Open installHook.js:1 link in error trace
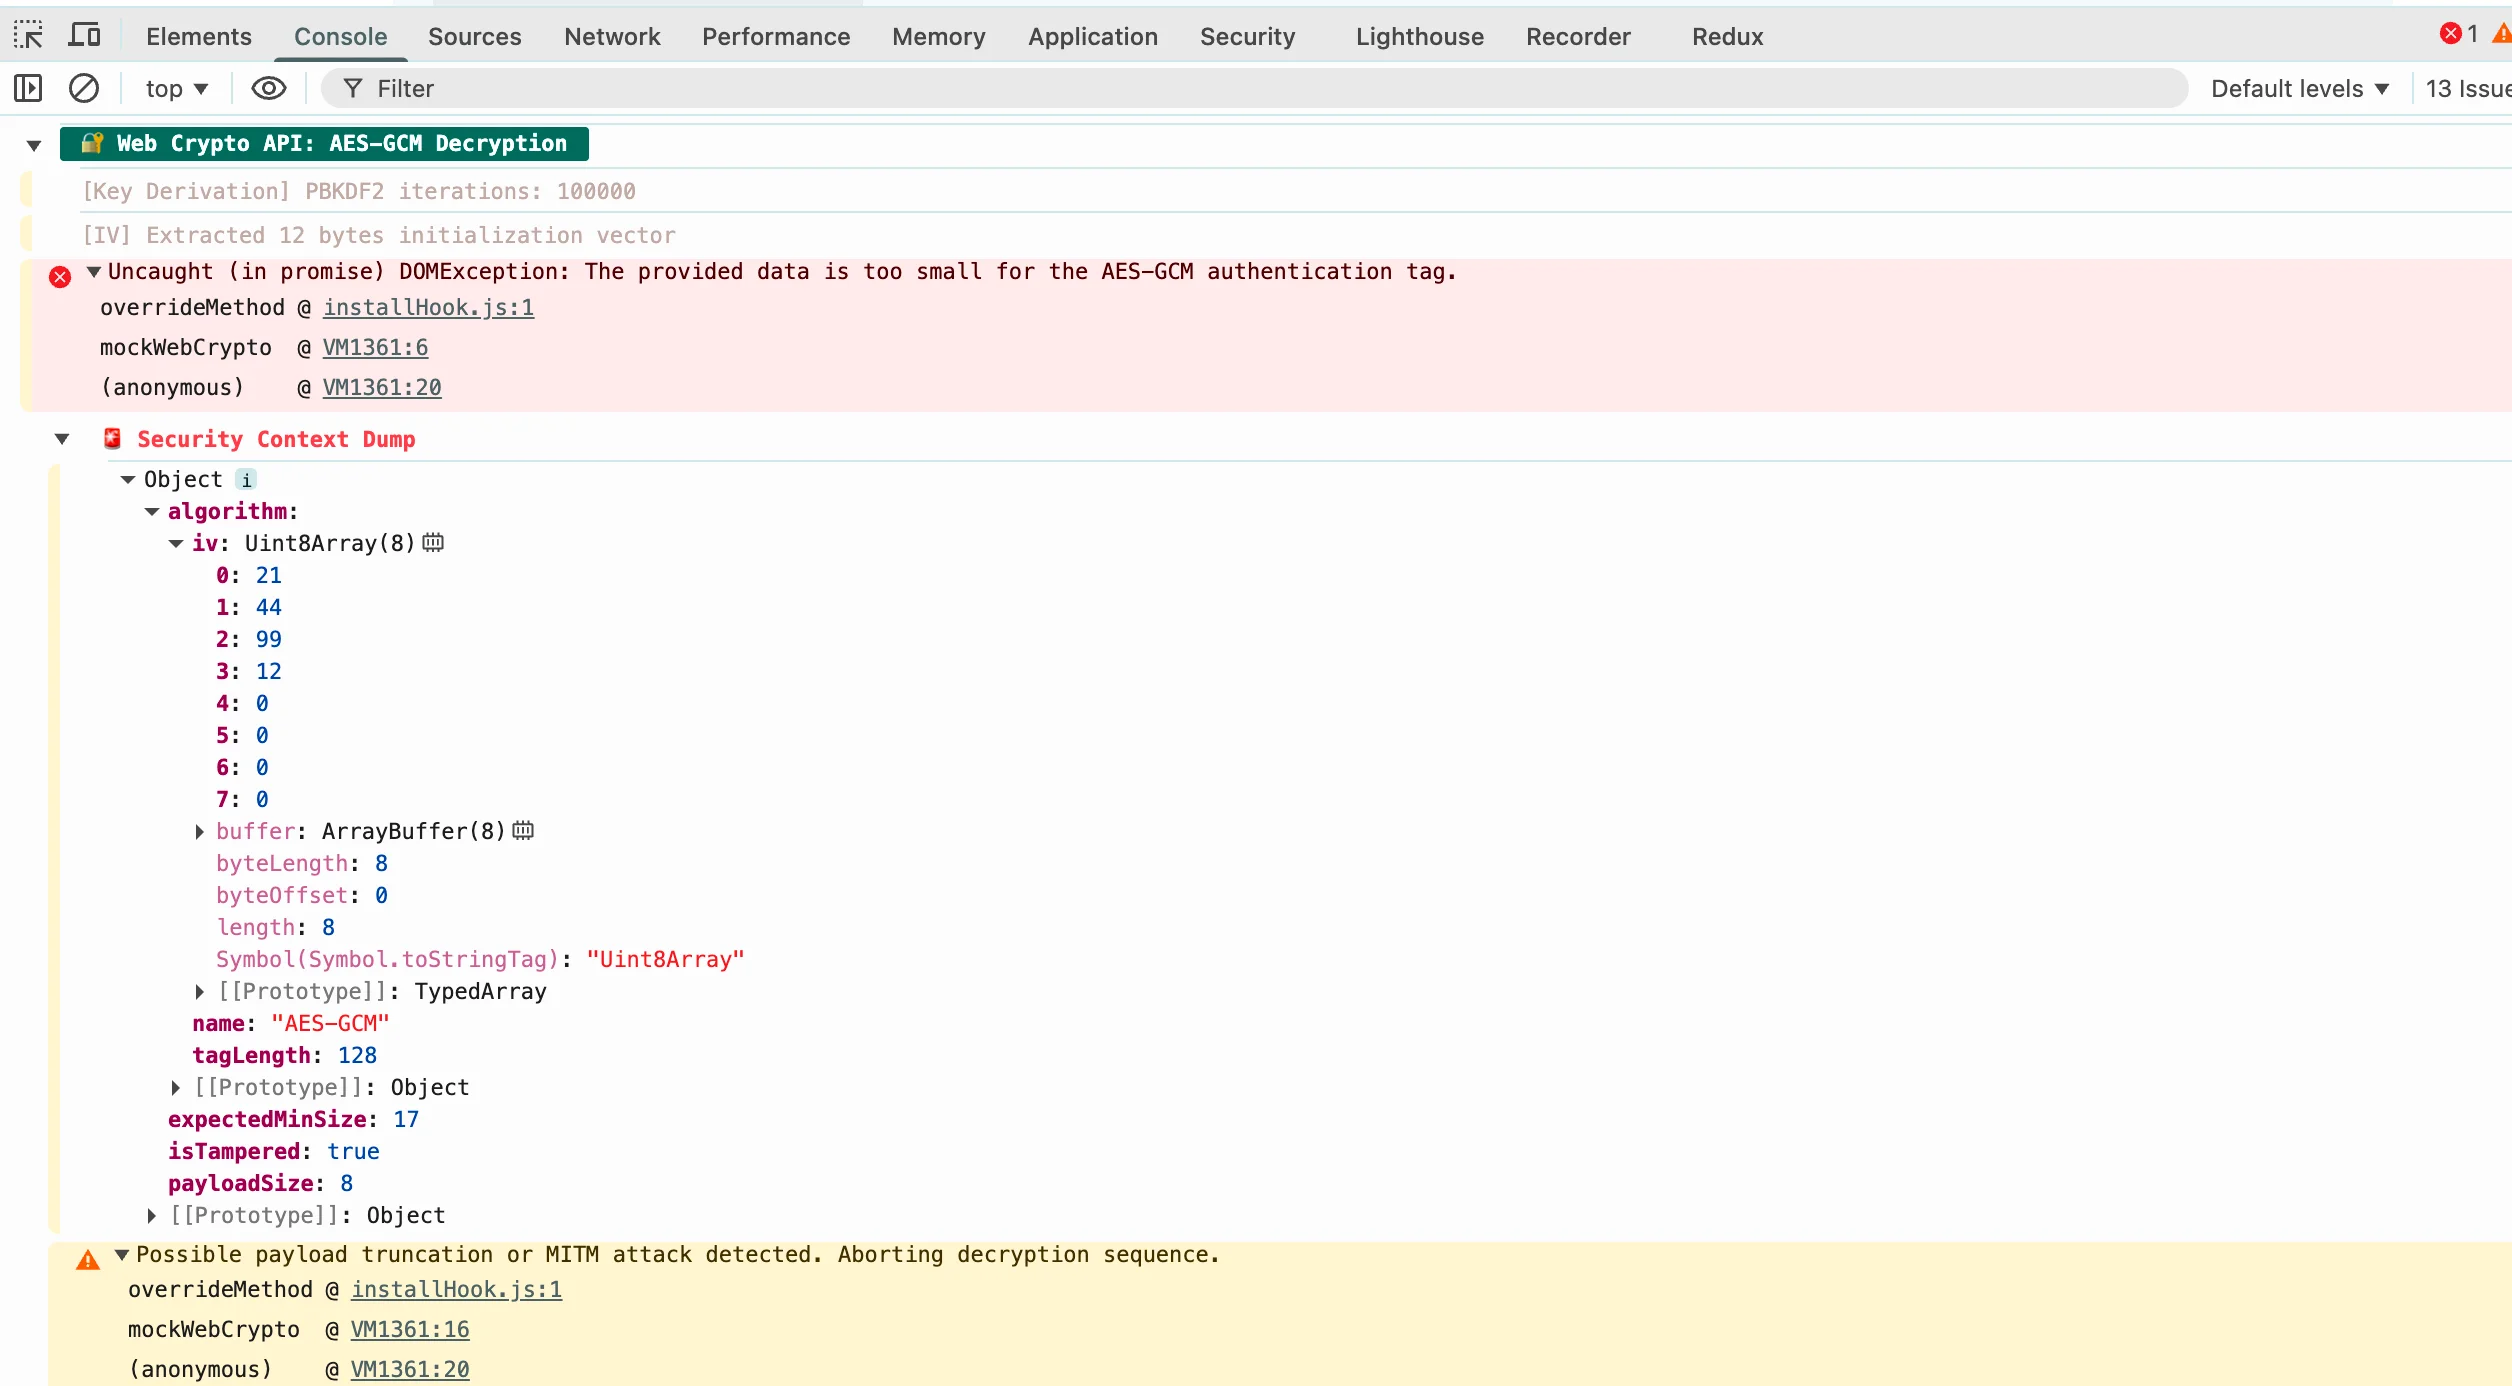The height and width of the screenshot is (1386, 2512). [x=428, y=308]
